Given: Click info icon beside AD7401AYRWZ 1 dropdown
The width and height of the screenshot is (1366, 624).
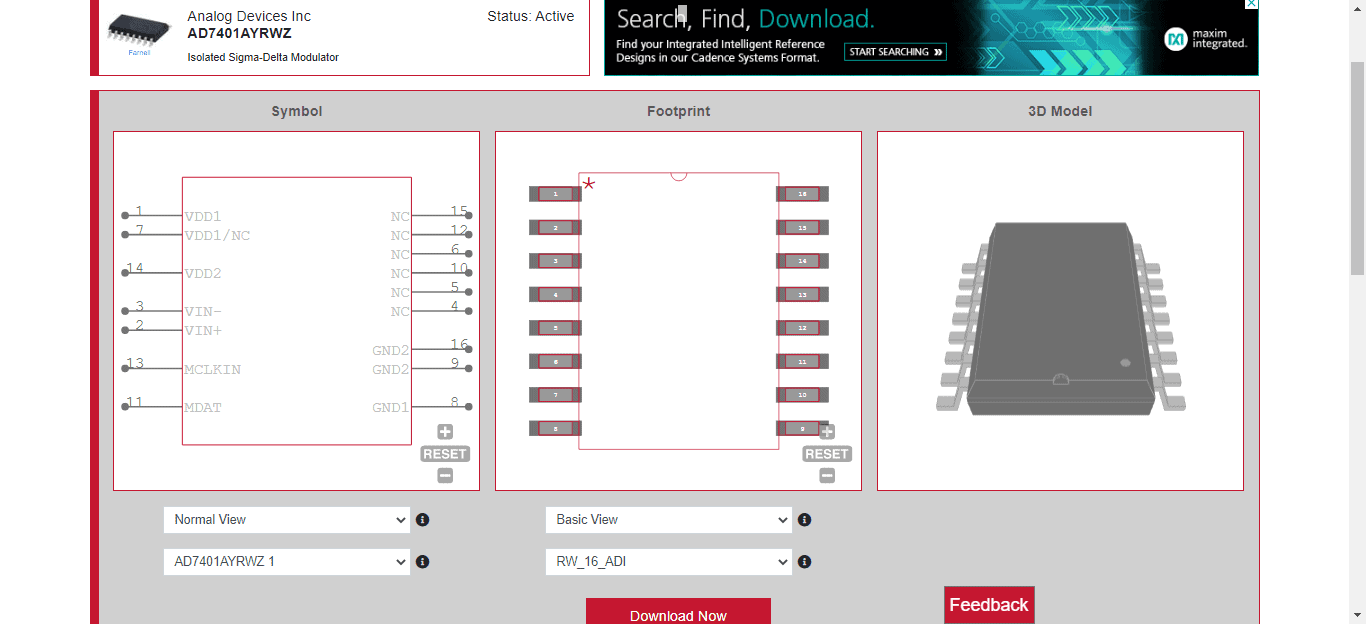Looking at the screenshot, I should pyautogui.click(x=422, y=562).
